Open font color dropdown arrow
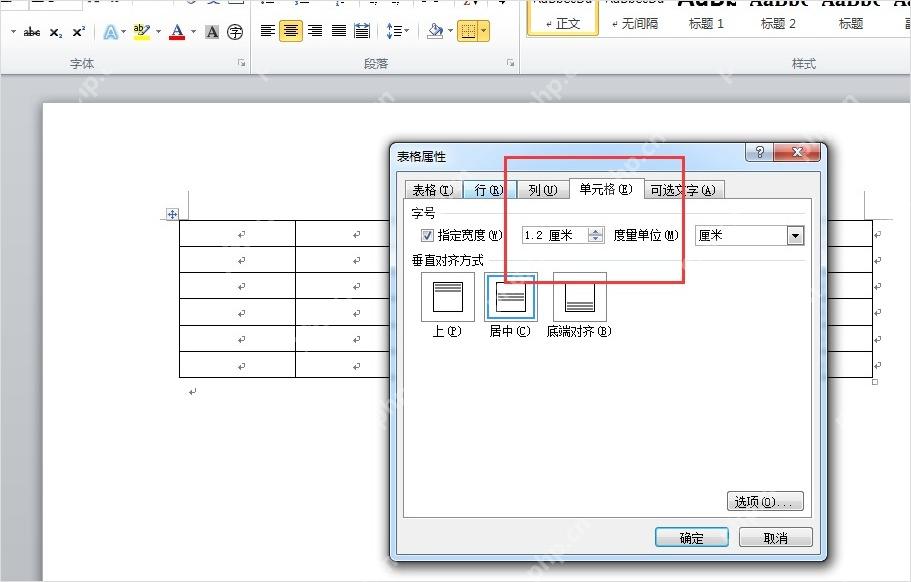The image size is (911, 582). pyautogui.click(x=193, y=32)
